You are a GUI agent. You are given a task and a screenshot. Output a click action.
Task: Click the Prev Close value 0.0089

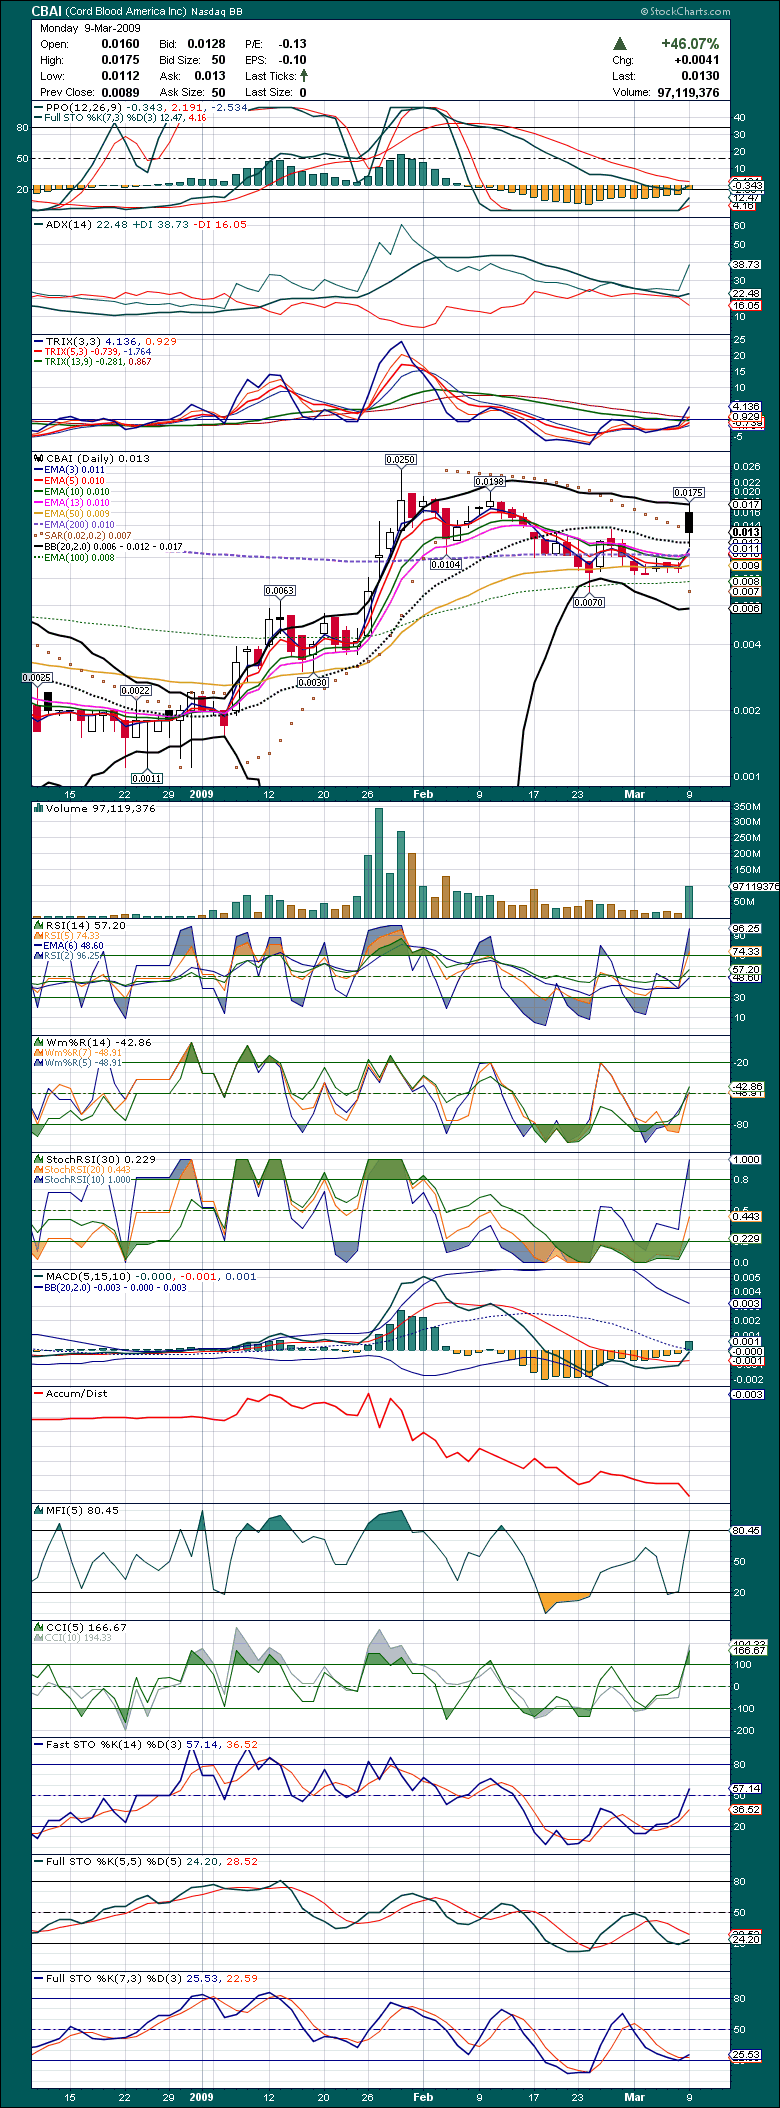pyautogui.click(x=120, y=92)
